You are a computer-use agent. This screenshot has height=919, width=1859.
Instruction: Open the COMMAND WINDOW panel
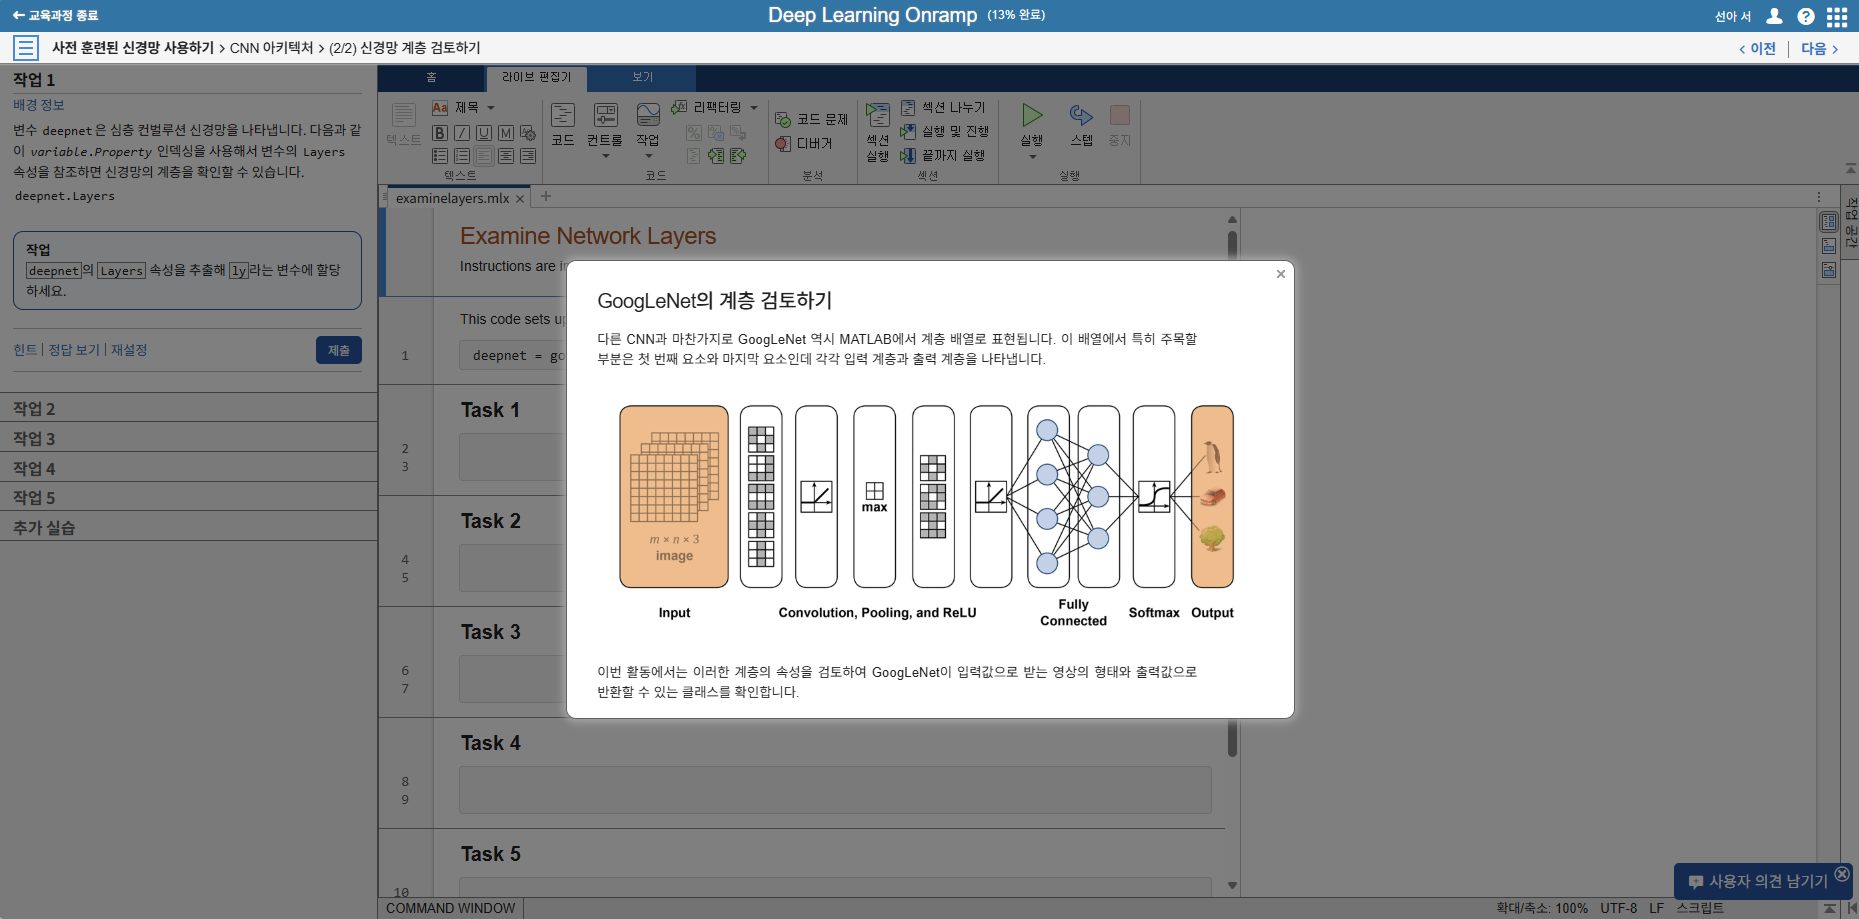[451, 908]
